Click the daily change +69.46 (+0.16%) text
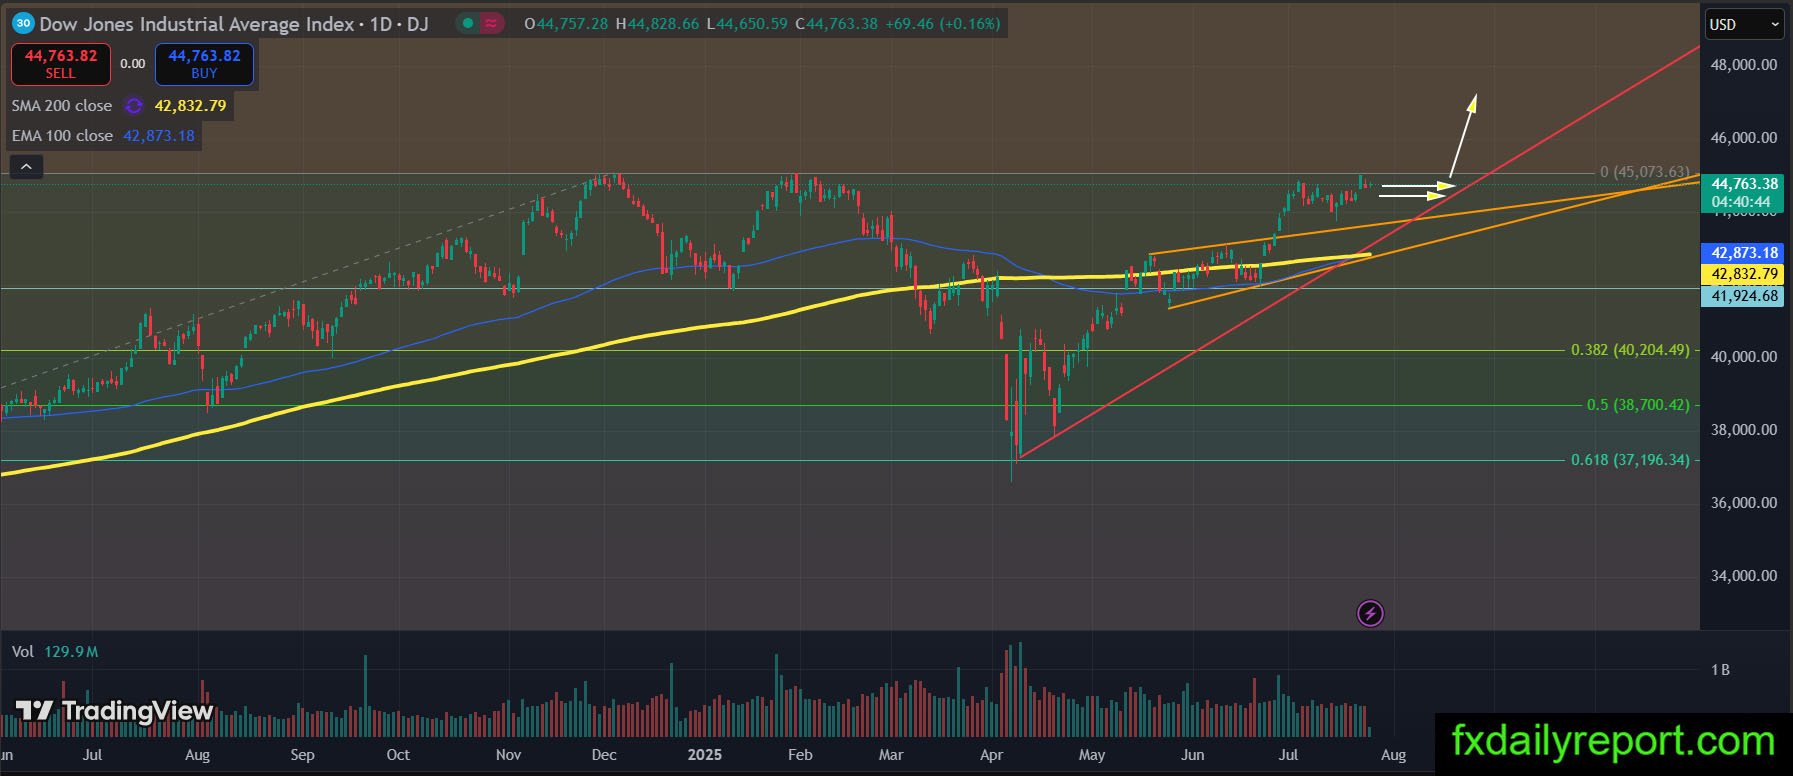Screen dimensions: 1793x776 coord(943,24)
